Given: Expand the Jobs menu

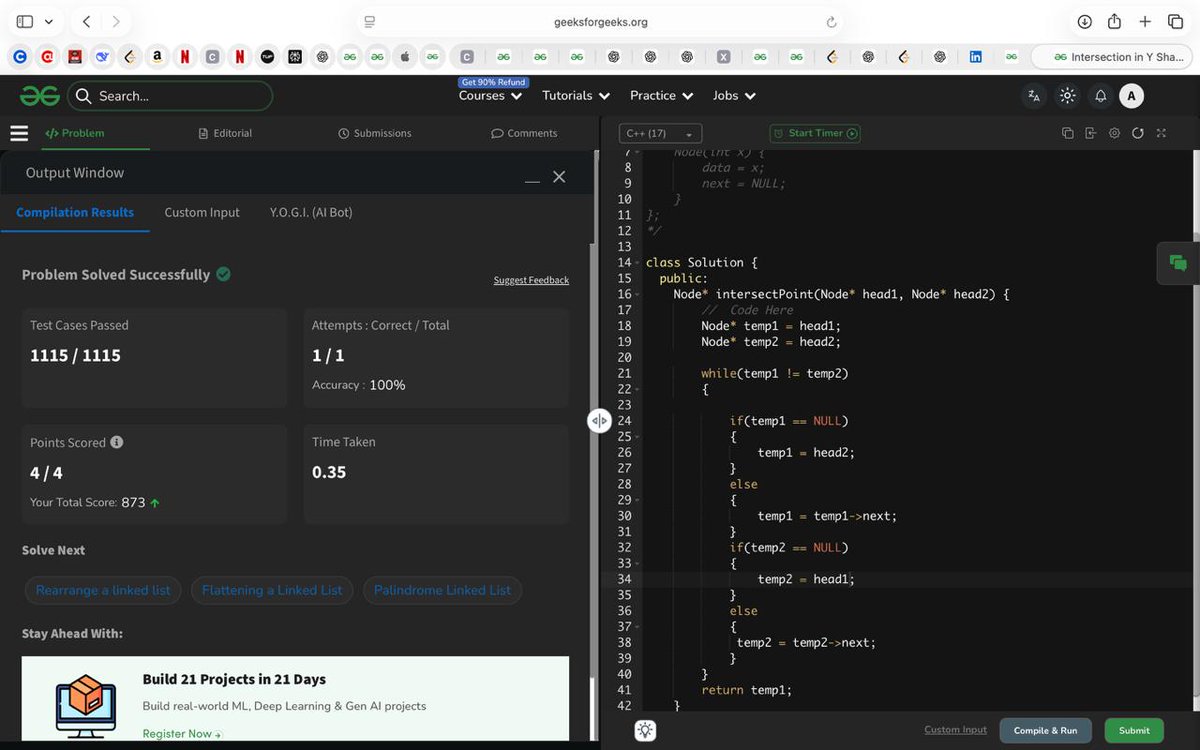Looking at the screenshot, I should [735, 96].
